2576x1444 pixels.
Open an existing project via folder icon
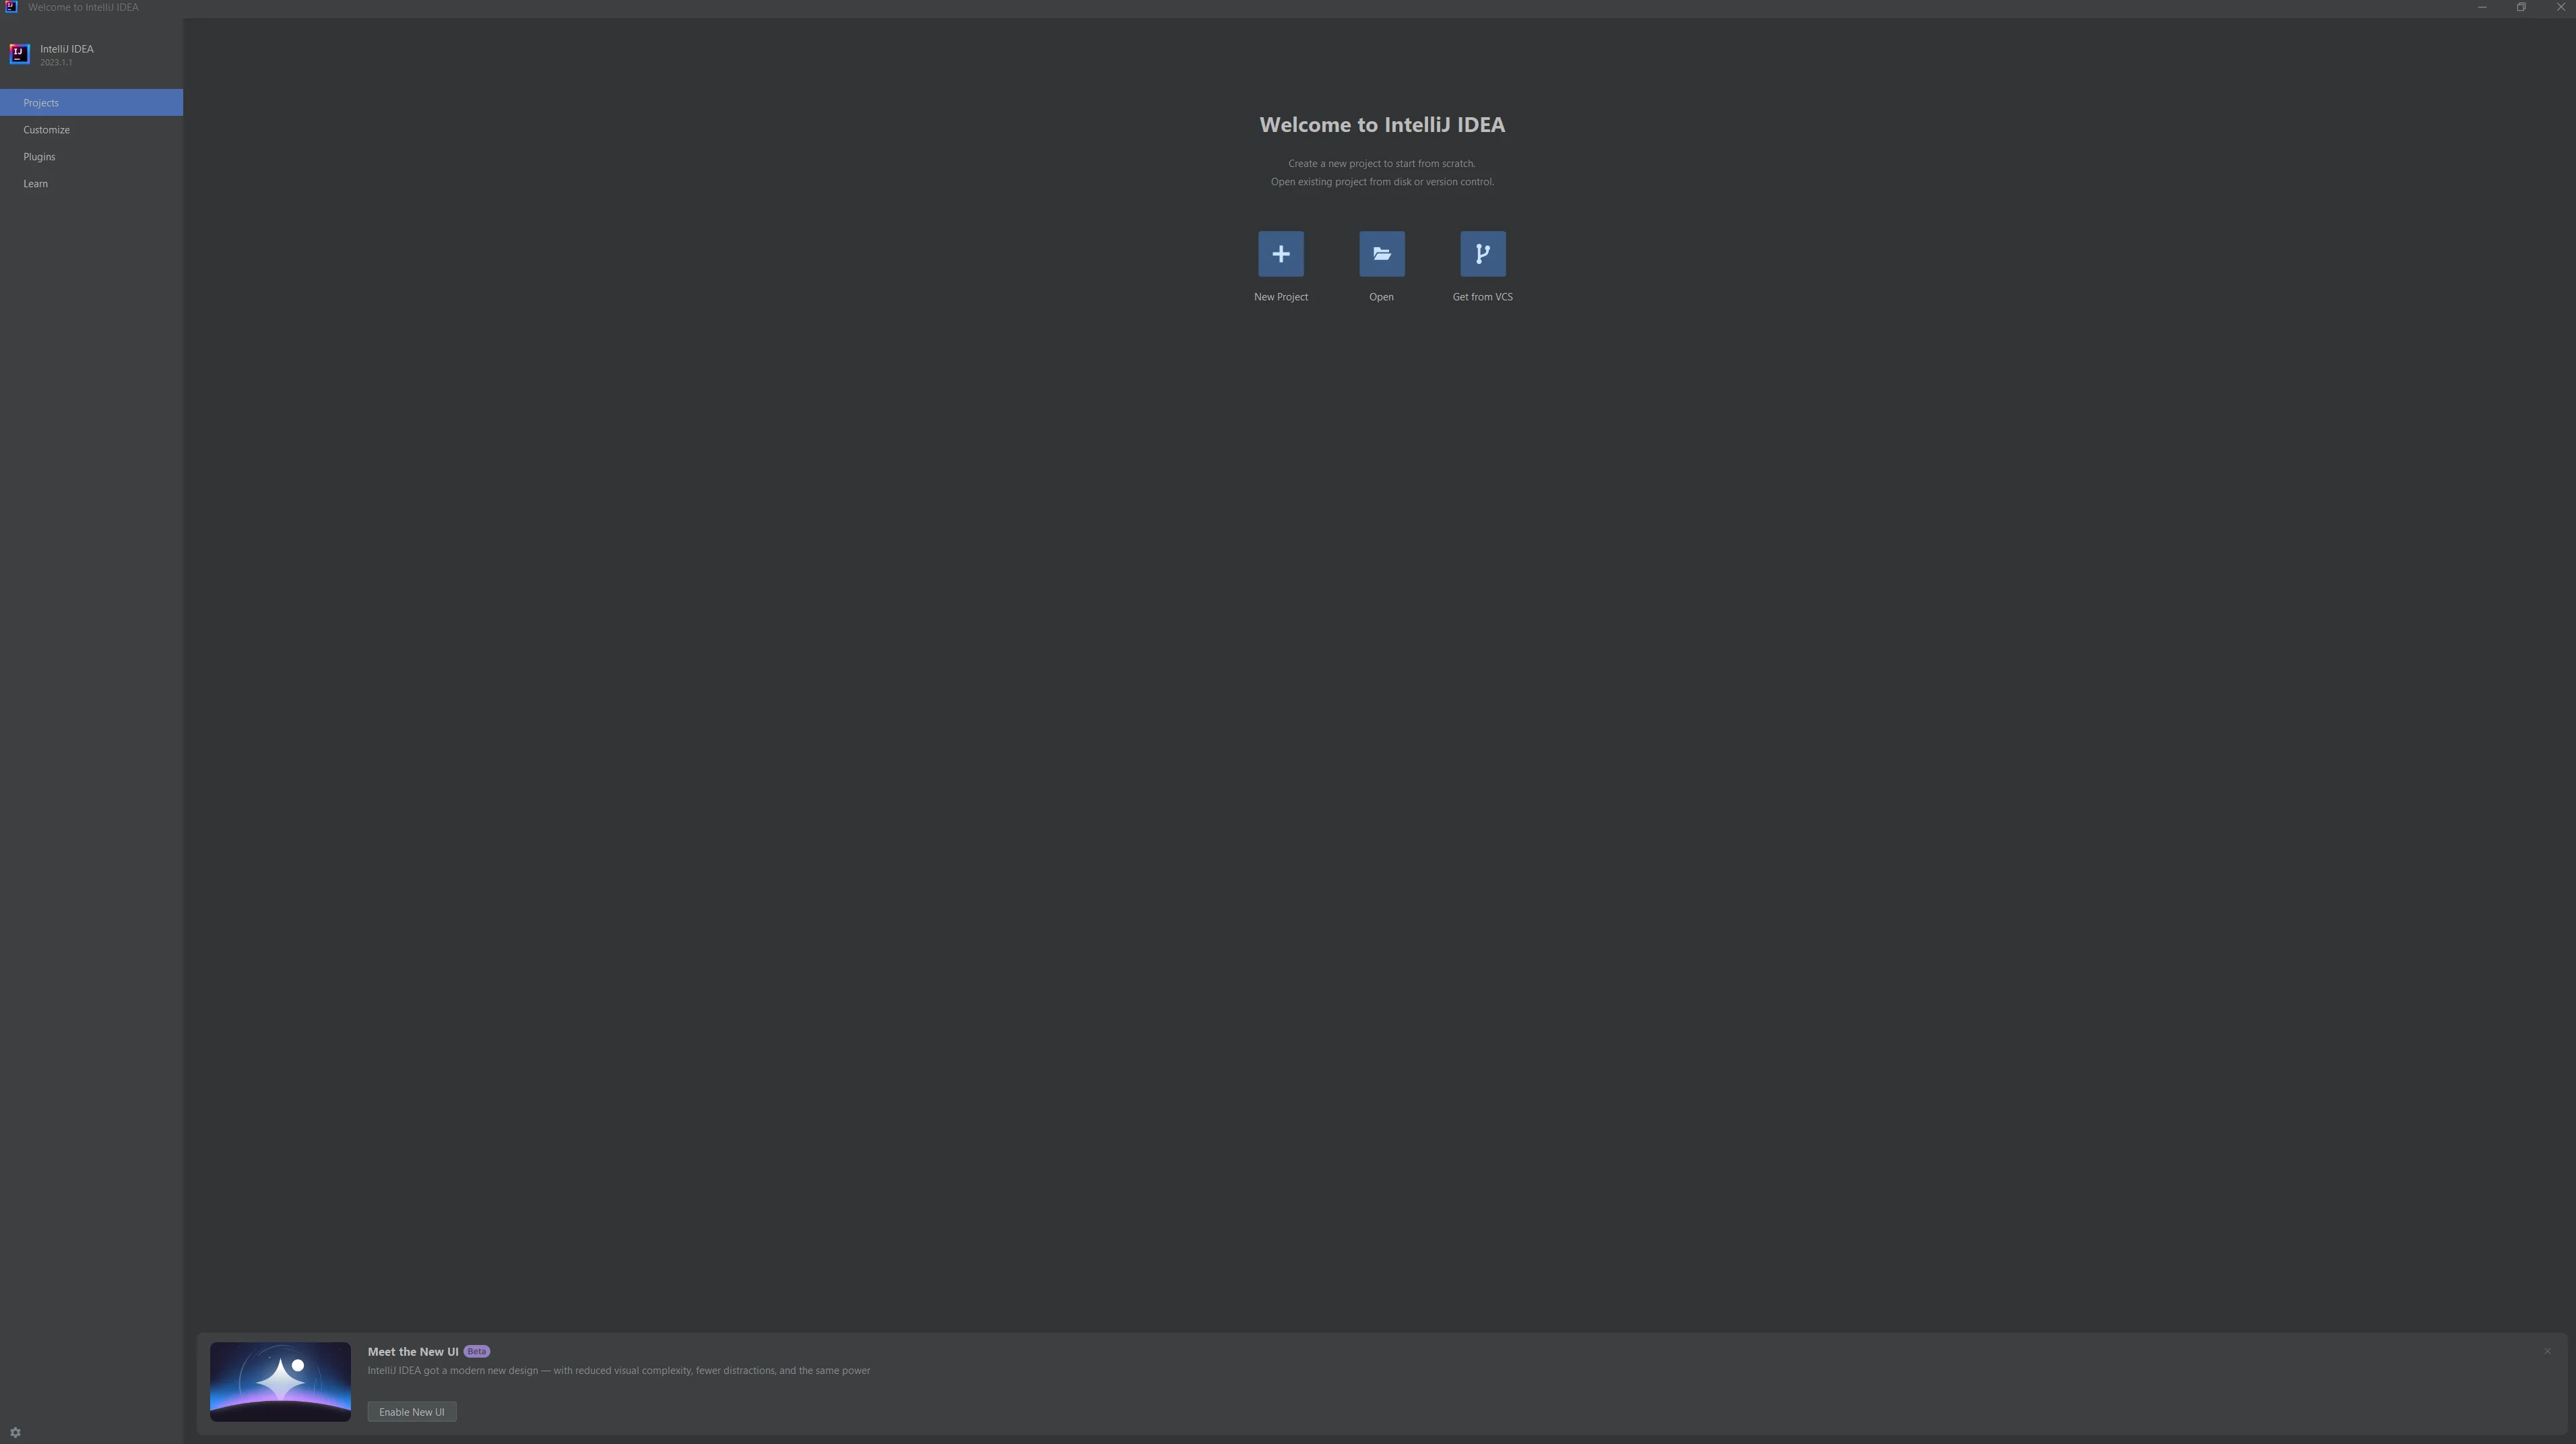pyautogui.click(x=1381, y=254)
